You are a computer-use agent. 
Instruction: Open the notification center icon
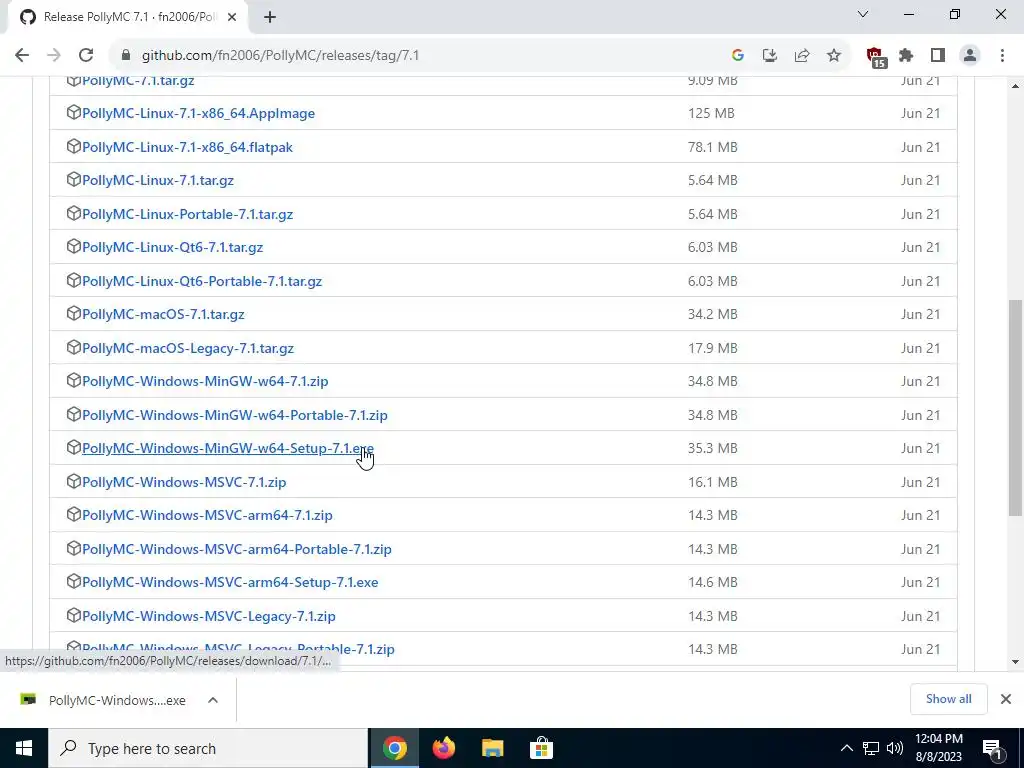click(x=992, y=748)
